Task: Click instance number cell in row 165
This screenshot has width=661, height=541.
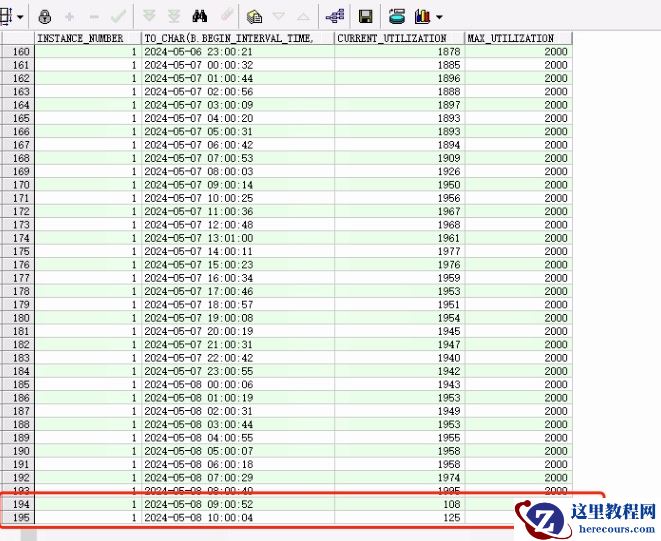Action: click(x=88, y=118)
